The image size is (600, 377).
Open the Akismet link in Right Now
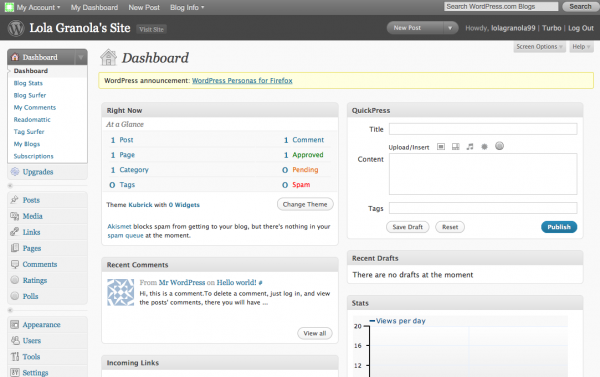119,227
